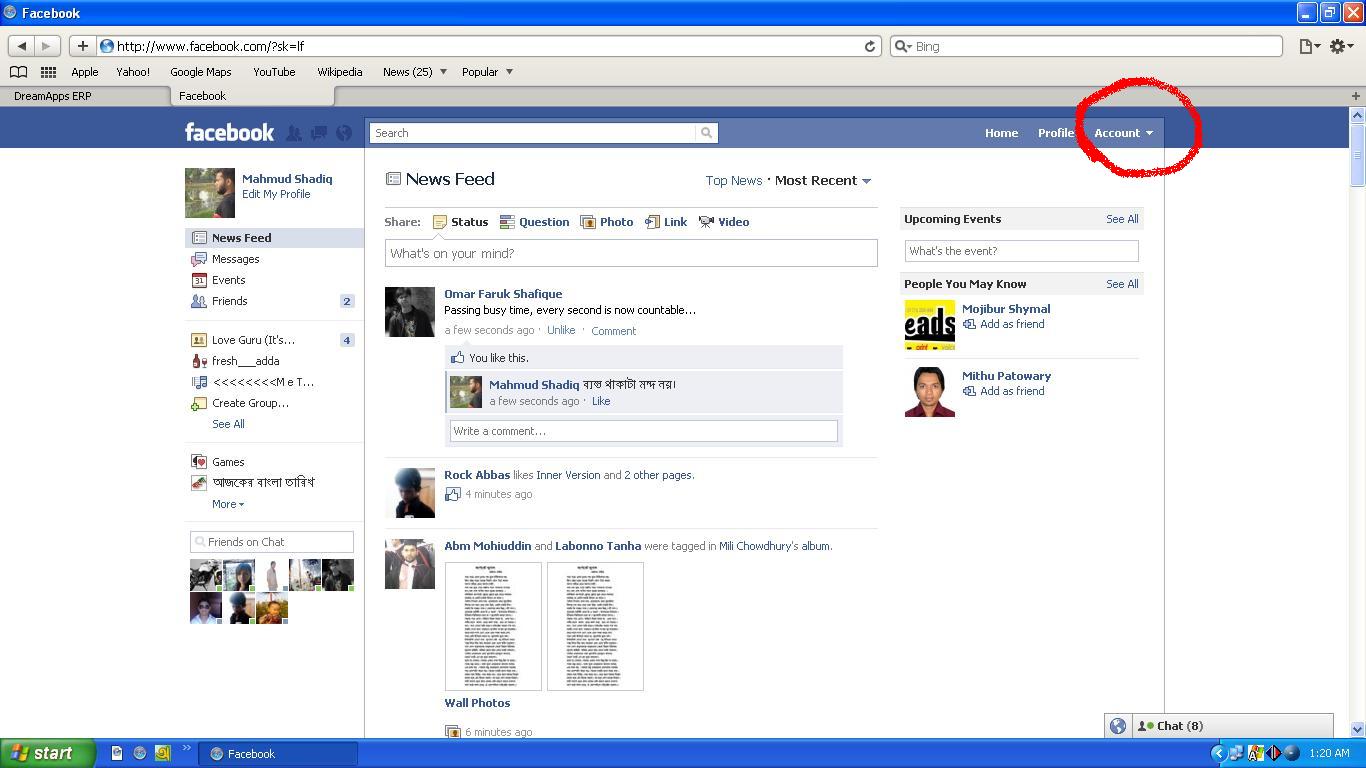This screenshot has height=768, width=1366.
Task: Click the Write a comment field
Action: (x=643, y=431)
